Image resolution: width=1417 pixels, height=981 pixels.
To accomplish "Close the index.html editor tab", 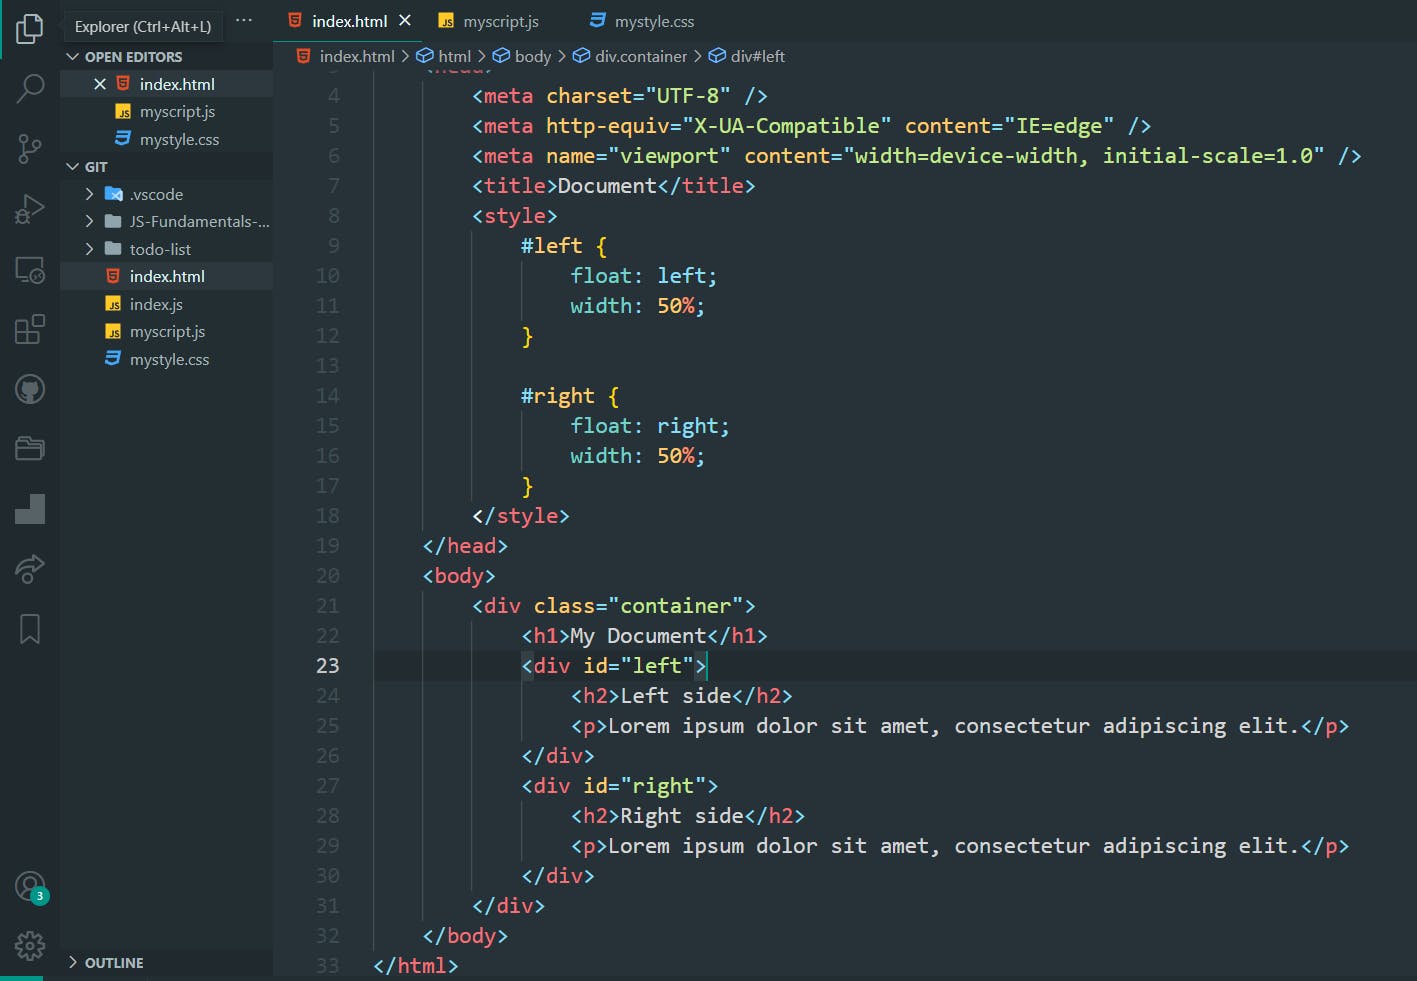I will [405, 20].
